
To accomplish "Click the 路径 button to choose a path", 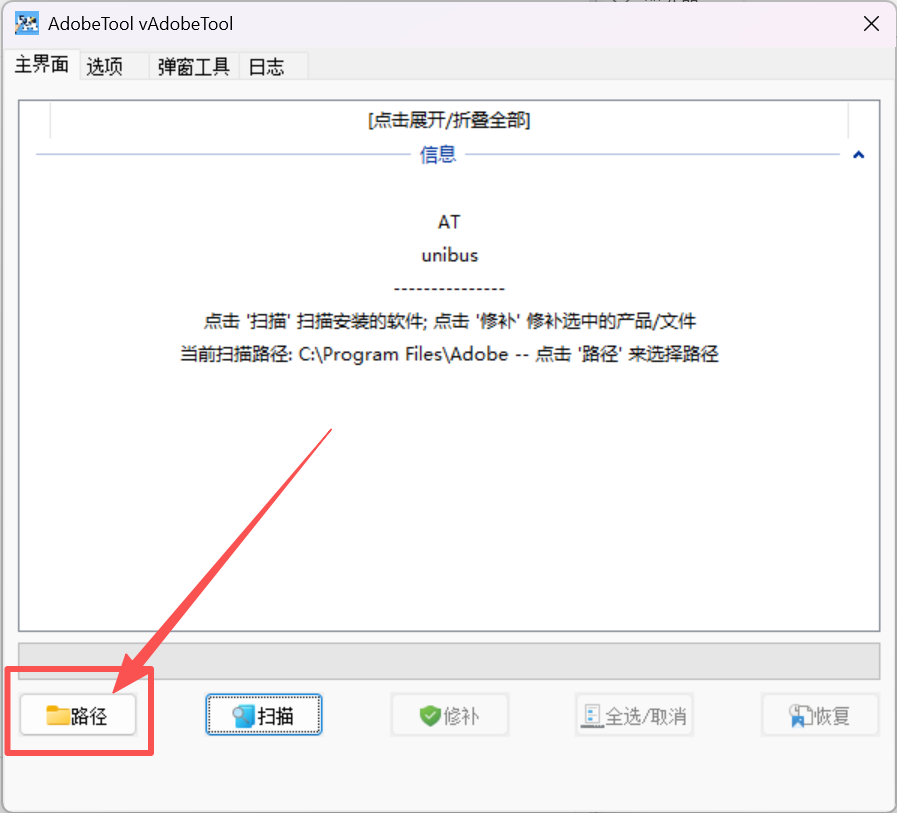I will pos(78,715).
